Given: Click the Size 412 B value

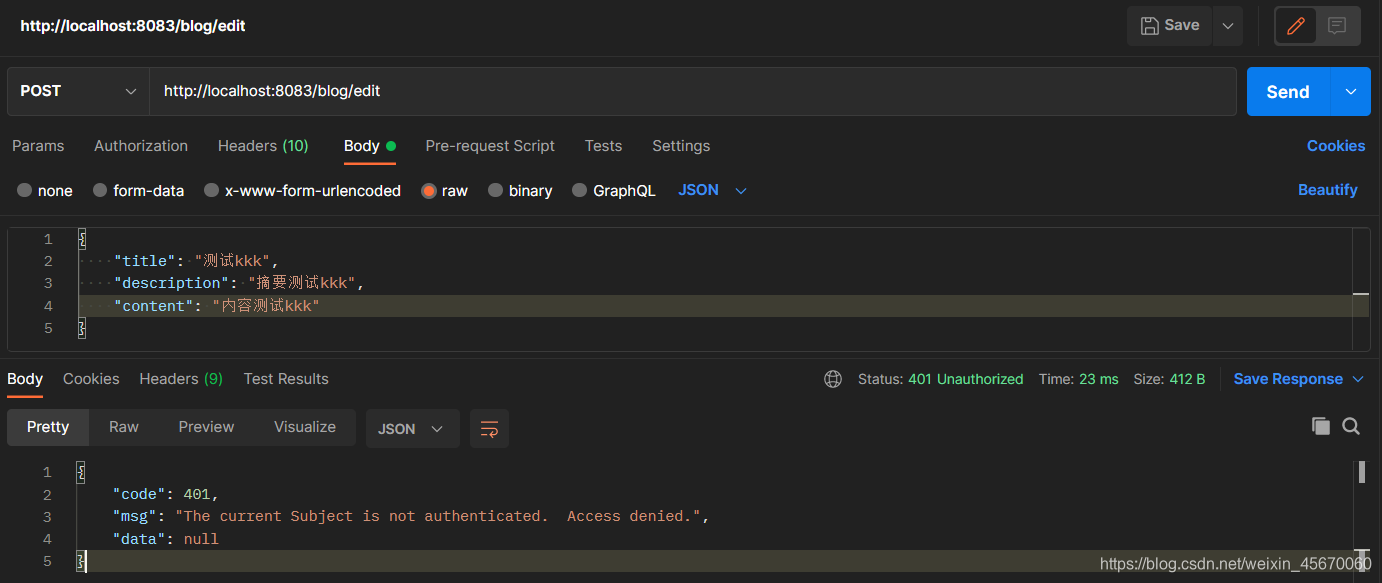Looking at the screenshot, I should [1187, 379].
